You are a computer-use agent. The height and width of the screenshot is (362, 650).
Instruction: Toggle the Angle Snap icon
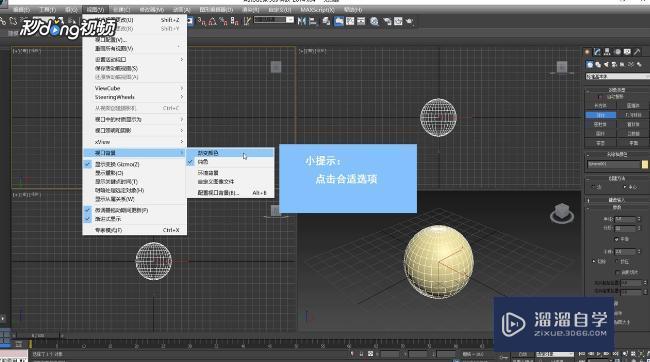point(213,21)
